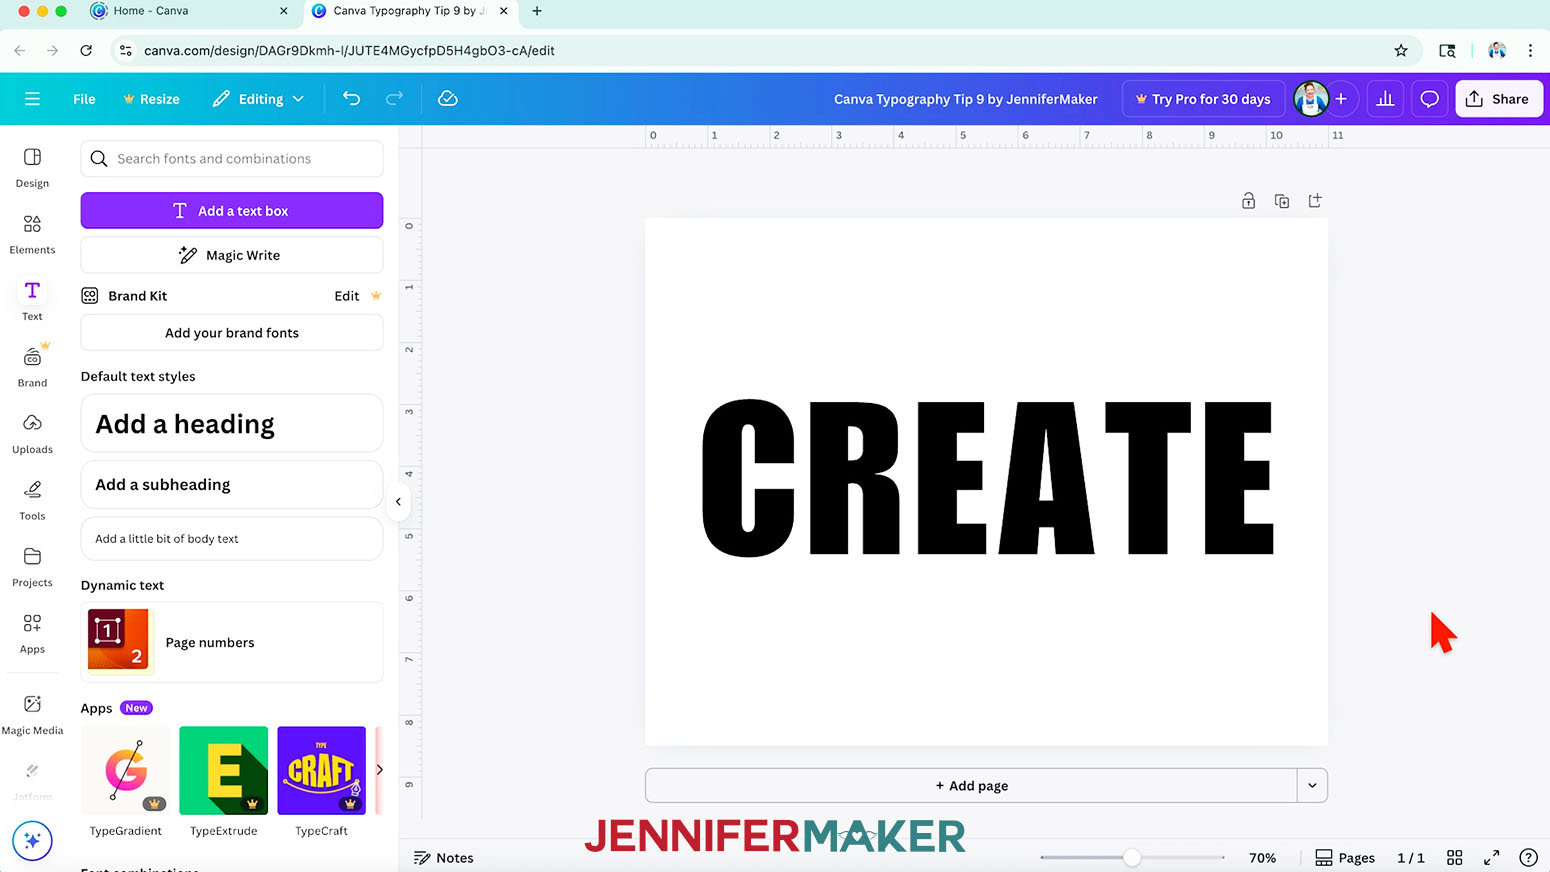Enter fullscreen present mode
This screenshot has width=1550, height=872.
point(1491,858)
